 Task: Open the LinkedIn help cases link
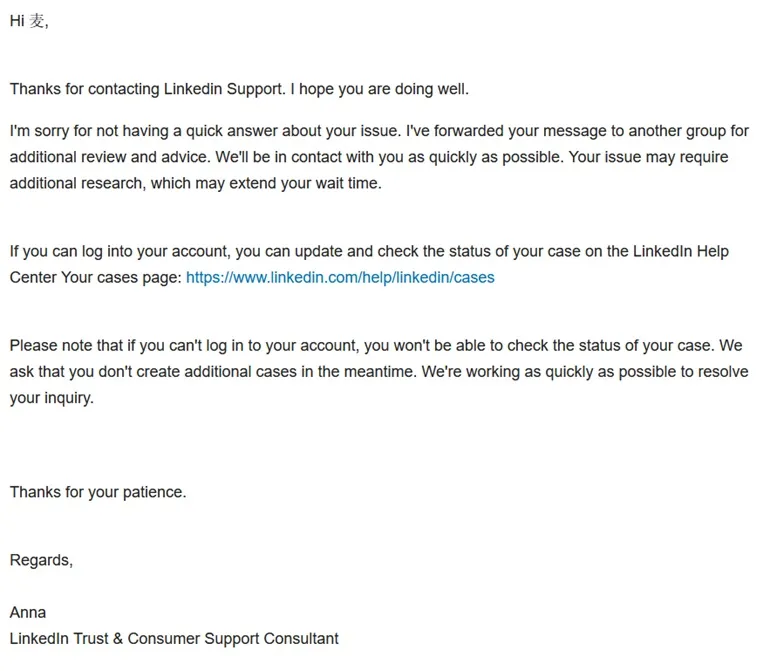click(340, 278)
